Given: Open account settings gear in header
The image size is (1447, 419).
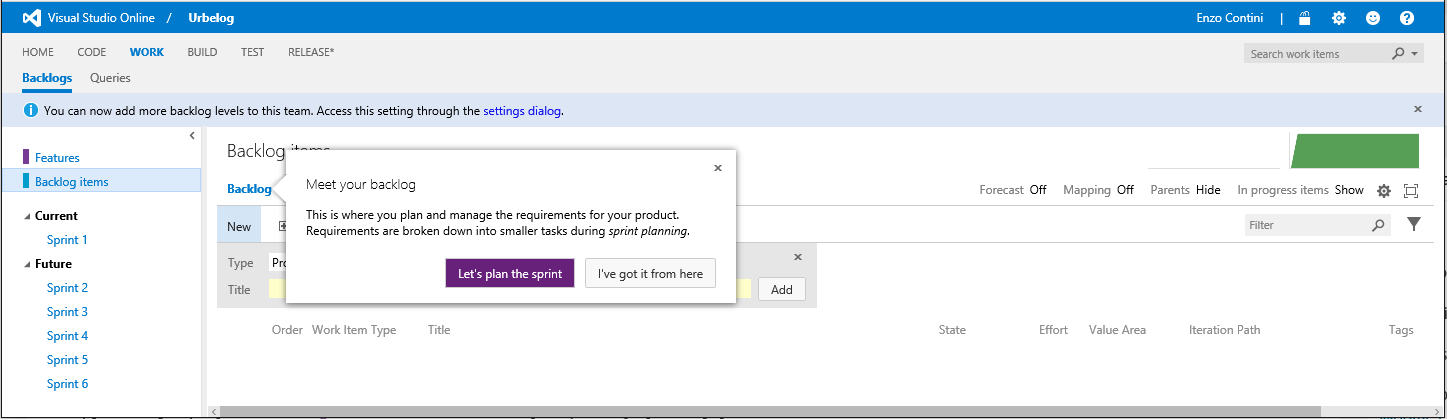Looking at the screenshot, I should tap(1338, 18).
